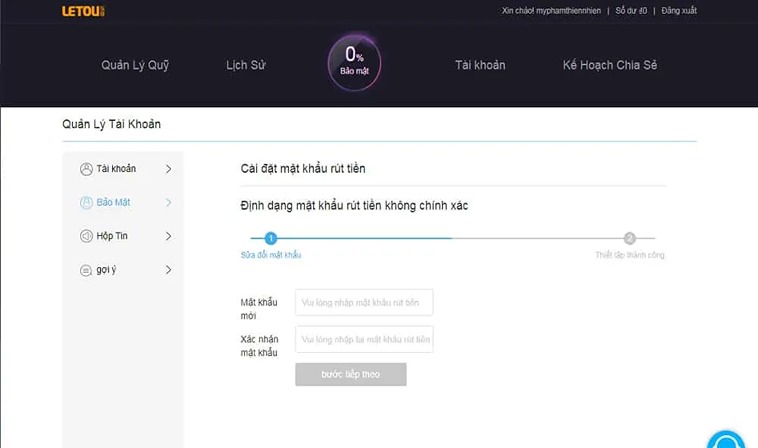Open the live chat support bubble

[x=726, y=439]
